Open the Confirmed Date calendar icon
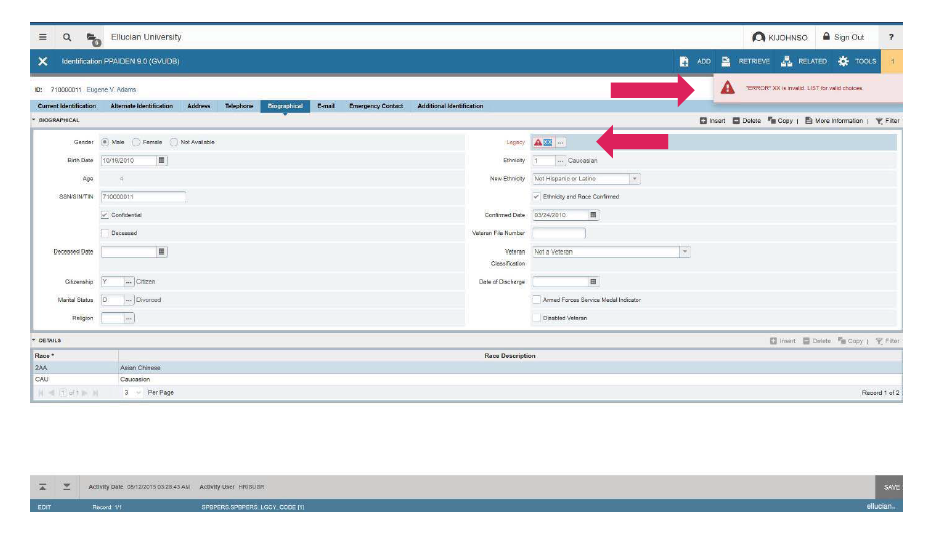Screen dimensions: 927x537 coord(593,214)
